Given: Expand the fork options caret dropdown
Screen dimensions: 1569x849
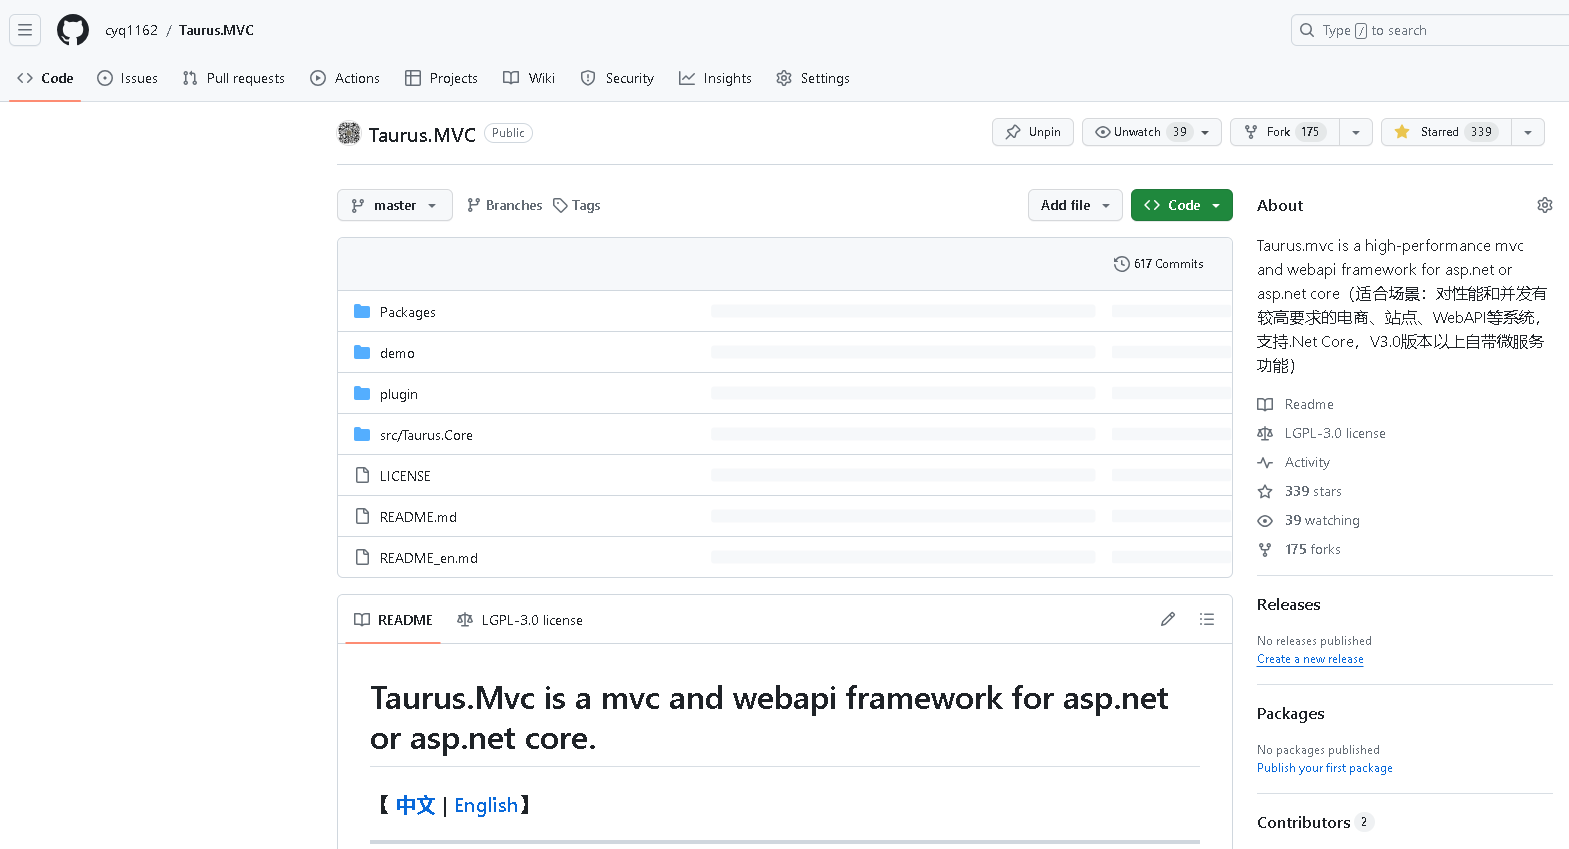Looking at the screenshot, I should point(1356,132).
